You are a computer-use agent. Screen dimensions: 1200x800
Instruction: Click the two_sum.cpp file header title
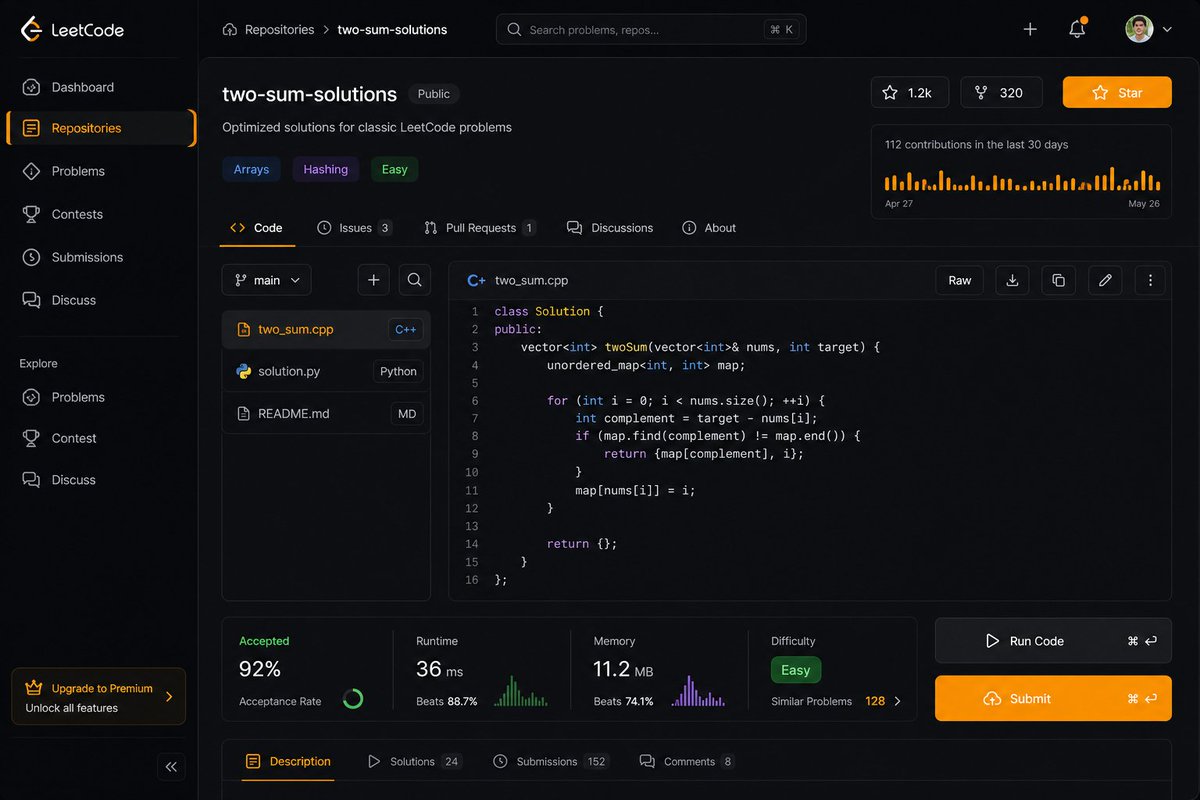click(x=531, y=281)
